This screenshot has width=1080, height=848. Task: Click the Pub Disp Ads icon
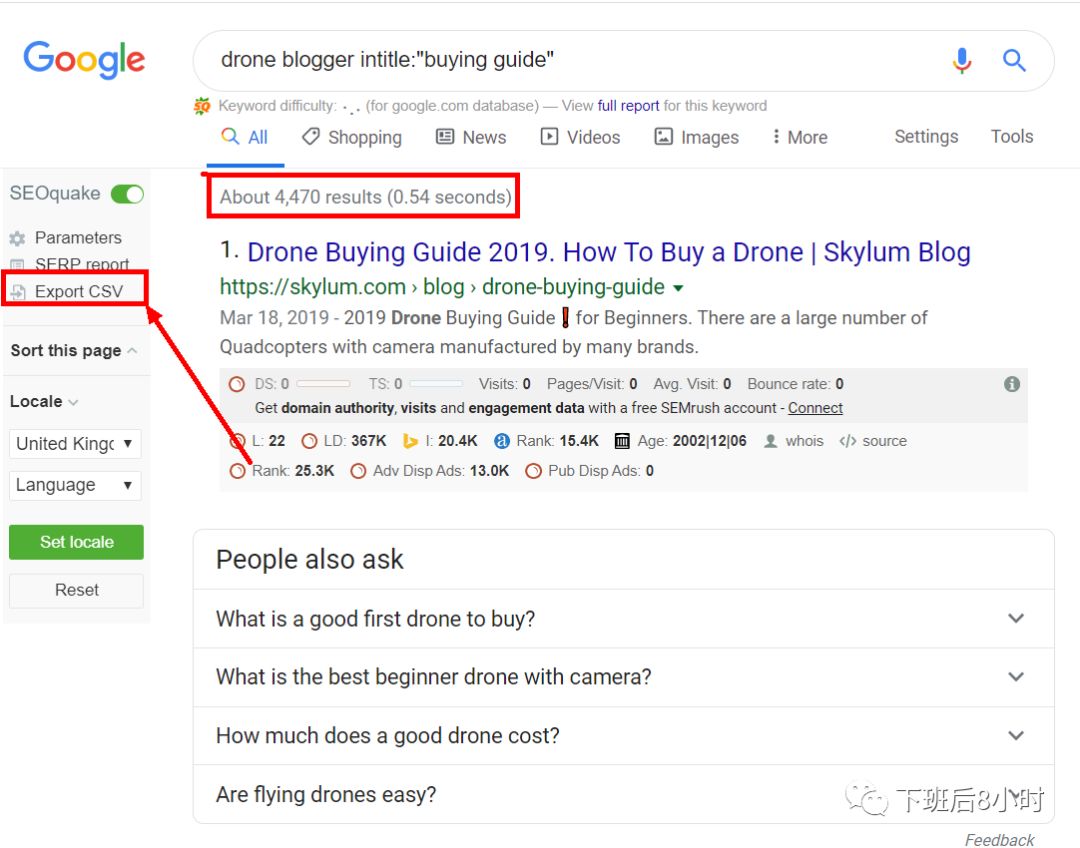(x=533, y=471)
